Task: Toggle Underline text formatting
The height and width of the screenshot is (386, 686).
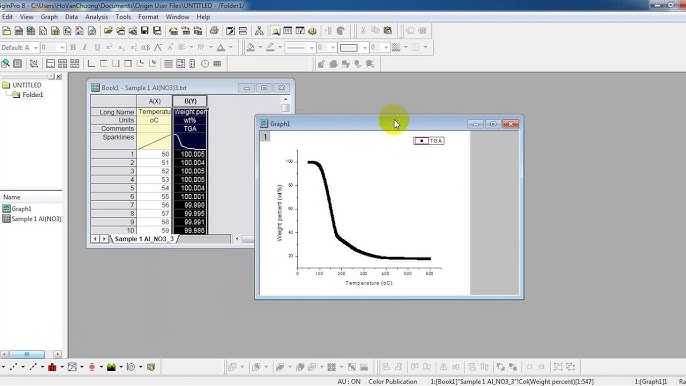Action: click(97, 47)
